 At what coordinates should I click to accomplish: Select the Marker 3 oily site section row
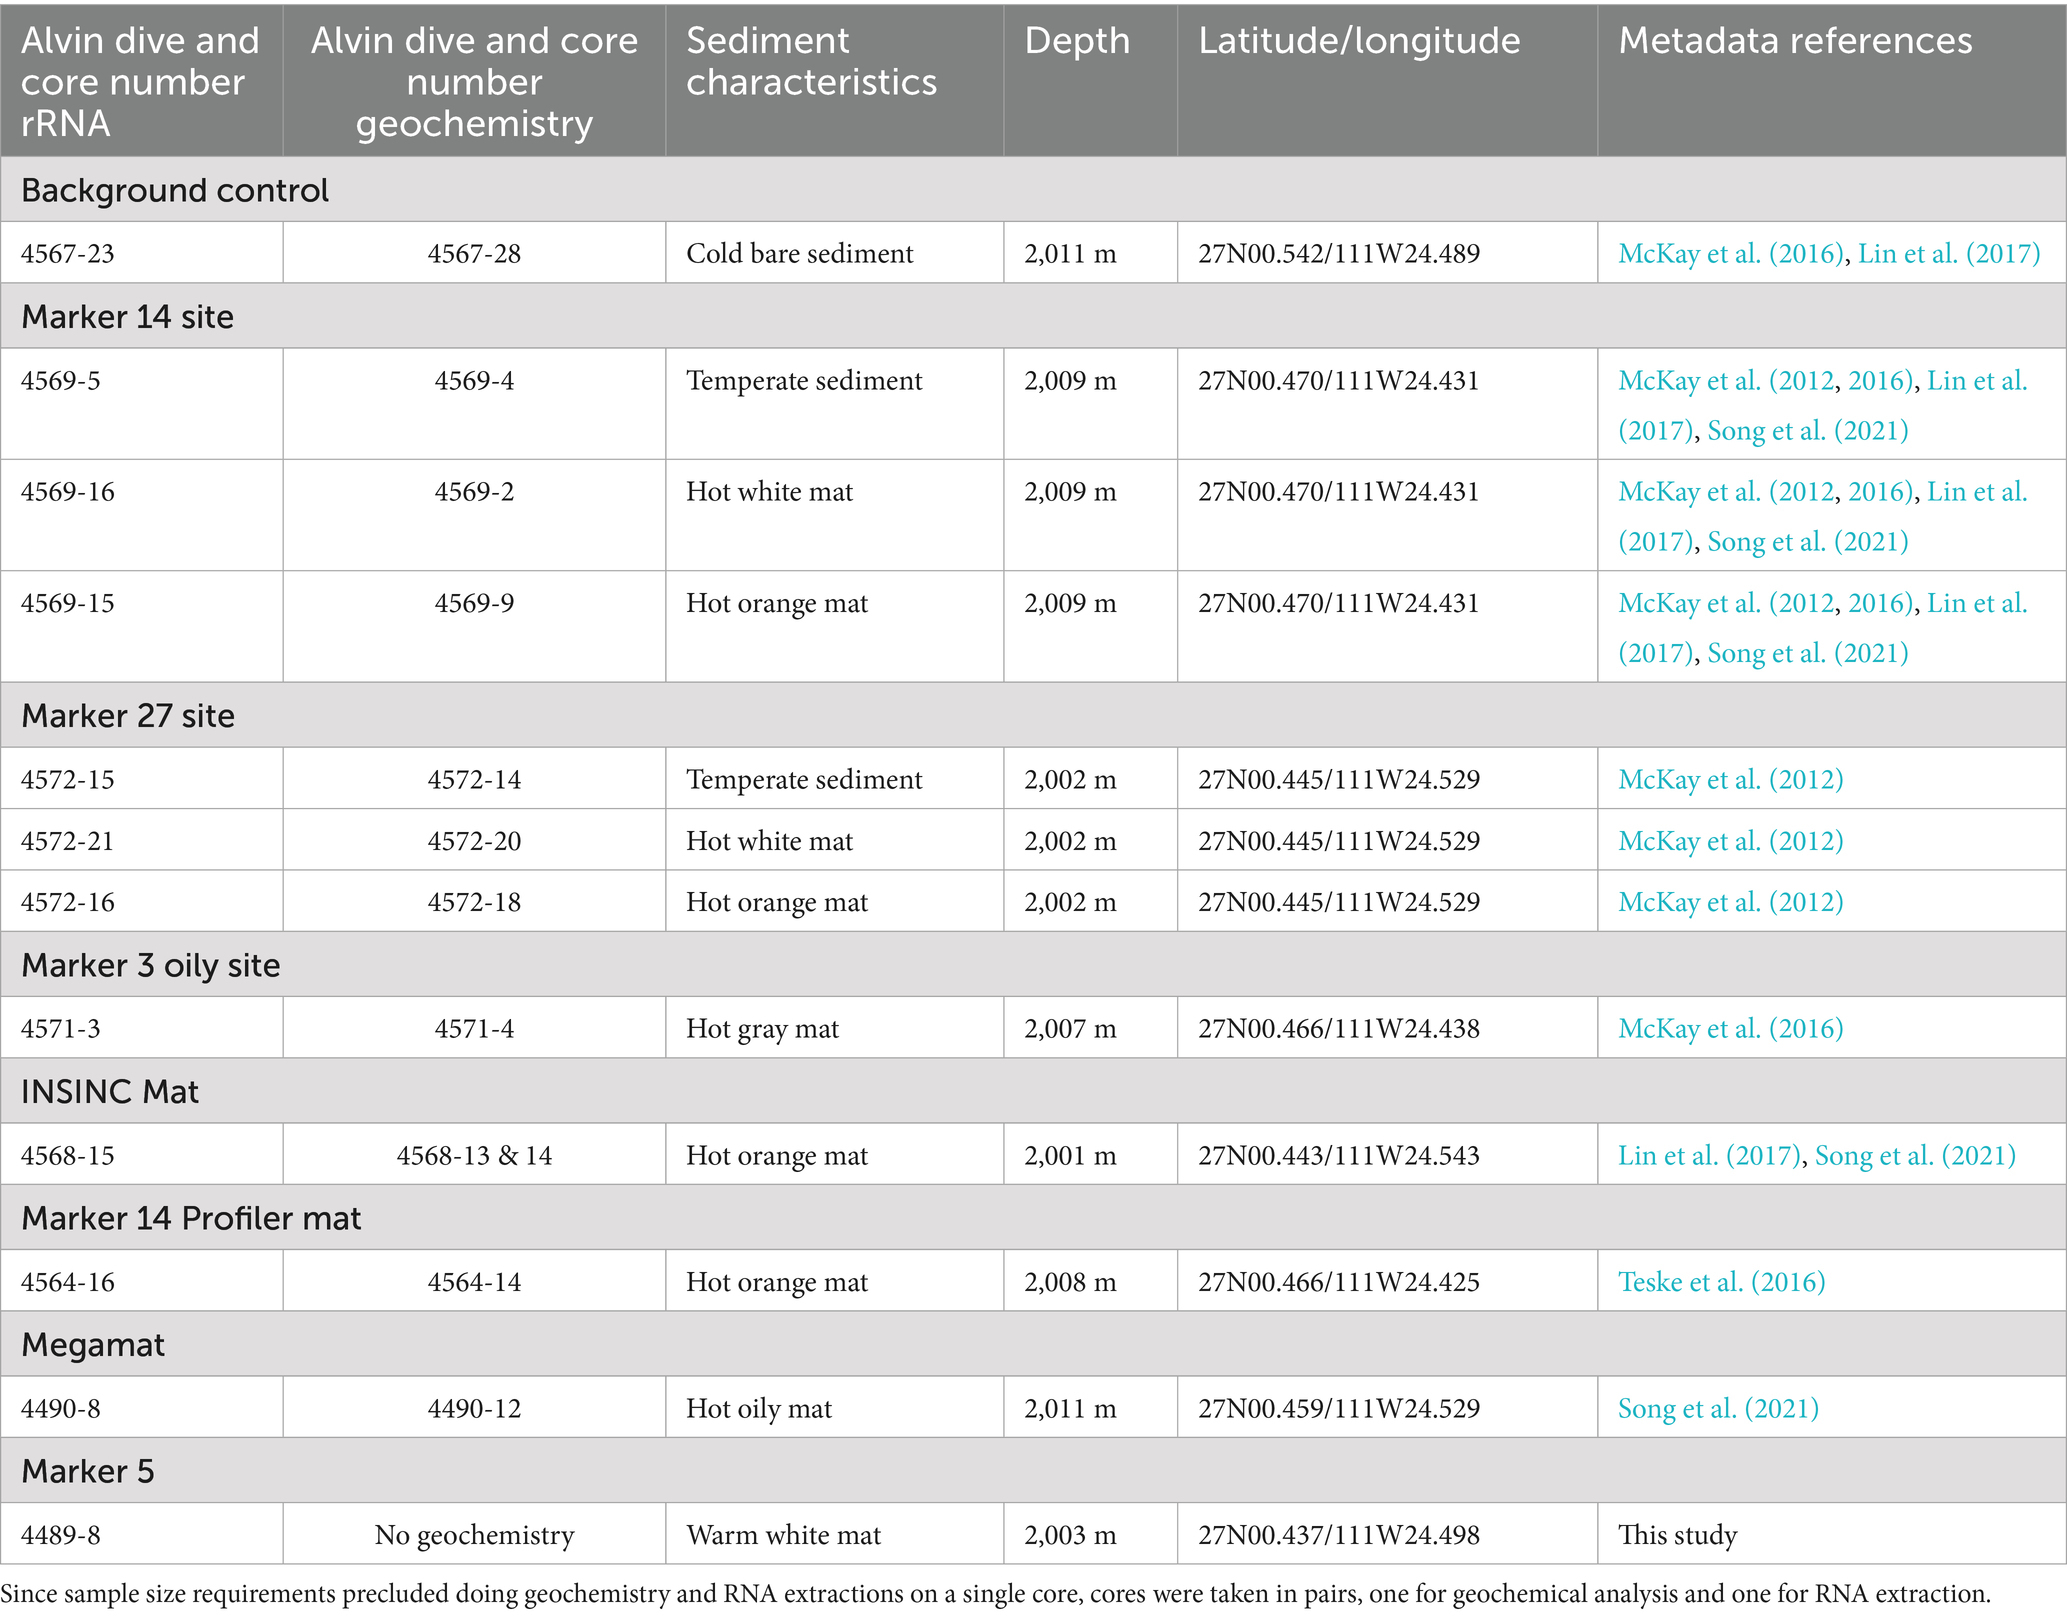[x=151, y=966]
